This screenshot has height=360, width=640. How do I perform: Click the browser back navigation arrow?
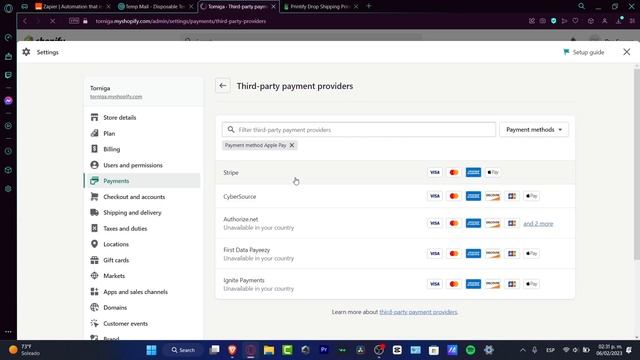pos(25,21)
